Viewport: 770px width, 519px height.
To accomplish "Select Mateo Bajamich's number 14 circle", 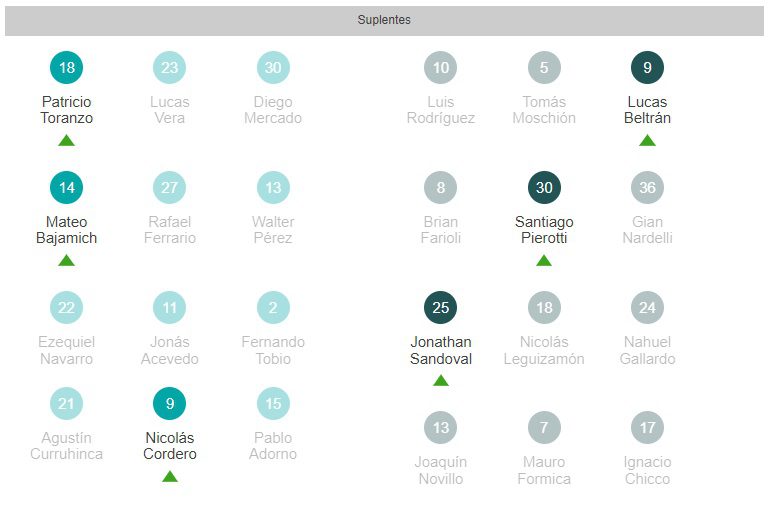I will point(66,188).
